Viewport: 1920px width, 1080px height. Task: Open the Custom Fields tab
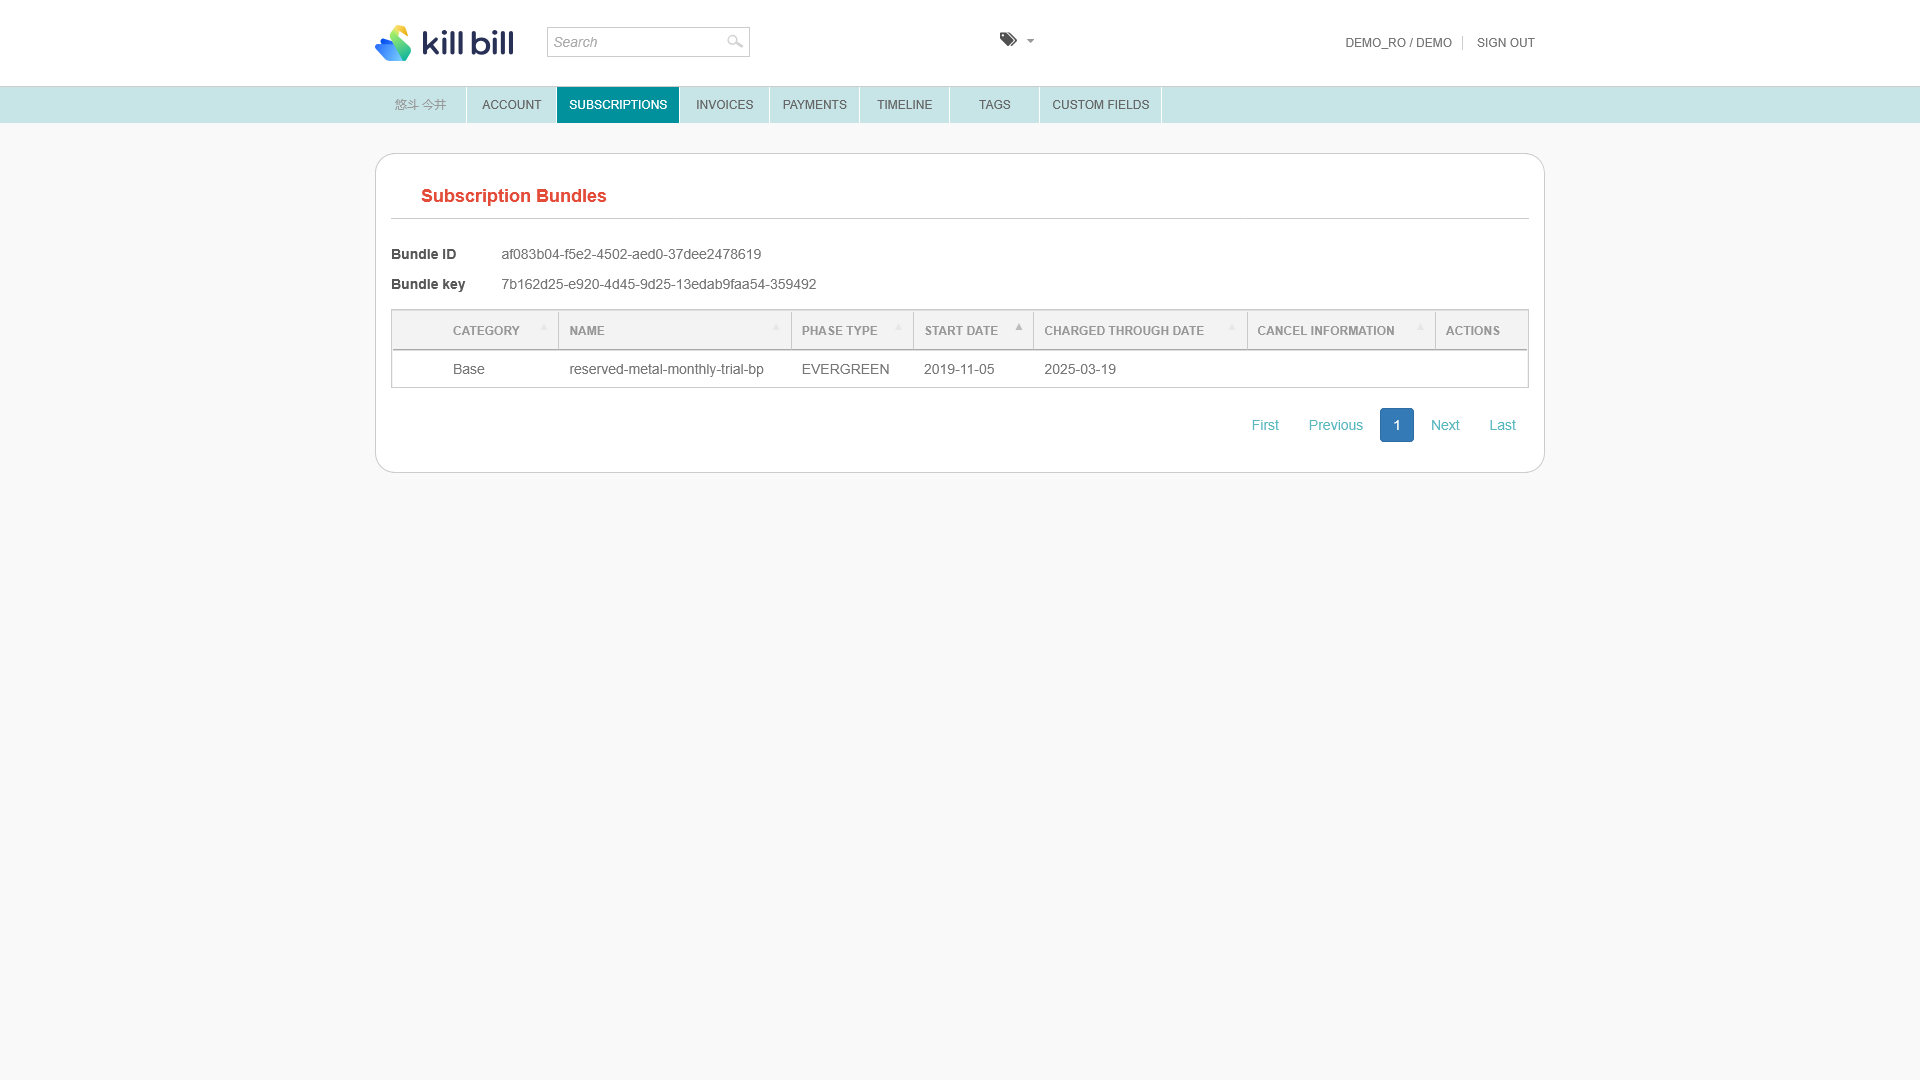[x=1100, y=105]
